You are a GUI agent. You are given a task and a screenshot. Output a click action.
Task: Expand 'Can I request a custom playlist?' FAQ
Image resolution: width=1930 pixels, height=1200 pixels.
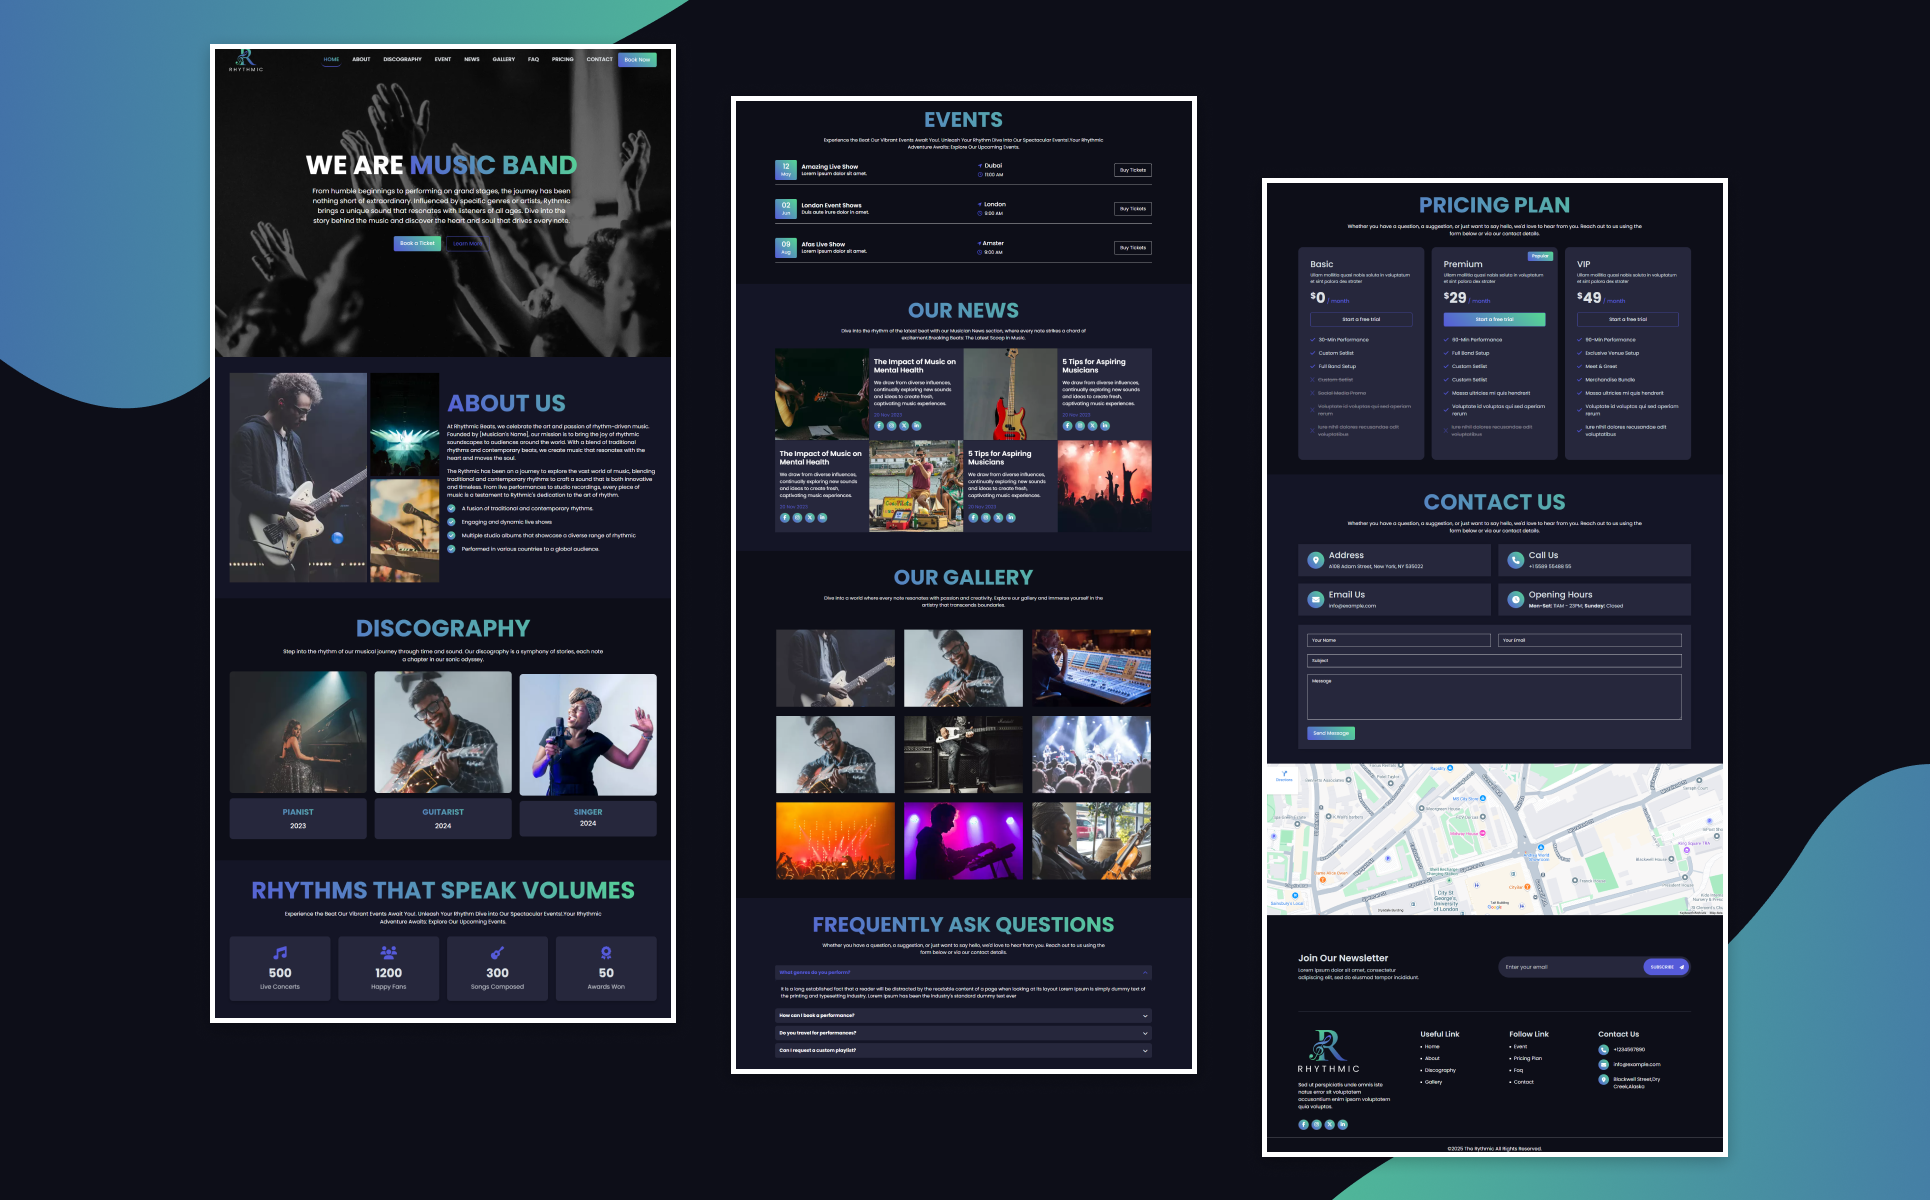(x=963, y=1051)
